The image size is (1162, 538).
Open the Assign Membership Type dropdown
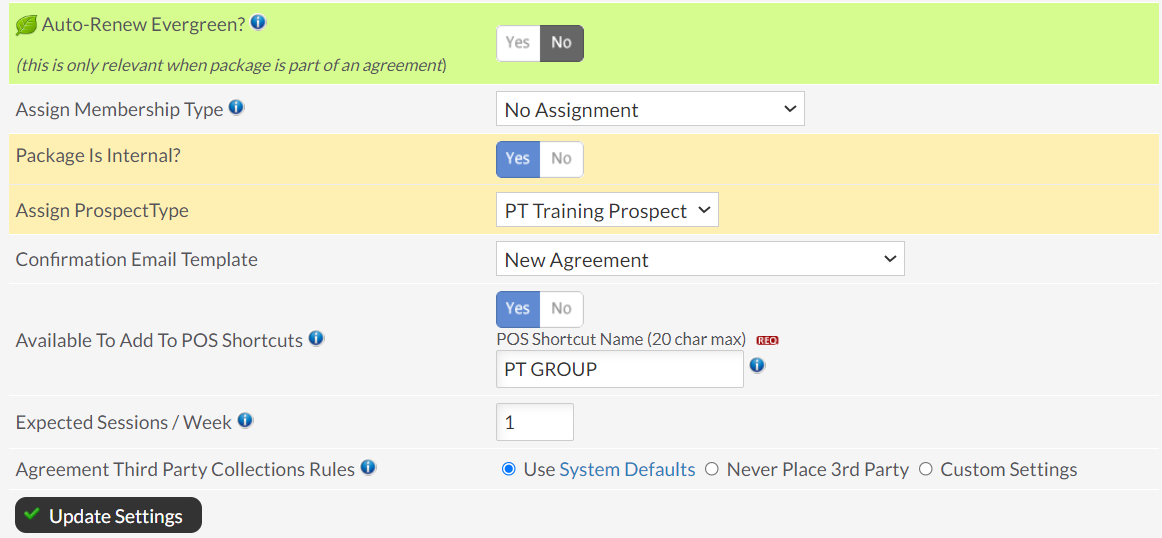tap(650, 110)
